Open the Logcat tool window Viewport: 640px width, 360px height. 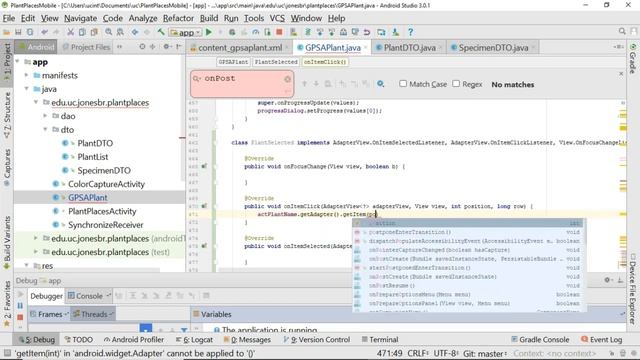194,339
